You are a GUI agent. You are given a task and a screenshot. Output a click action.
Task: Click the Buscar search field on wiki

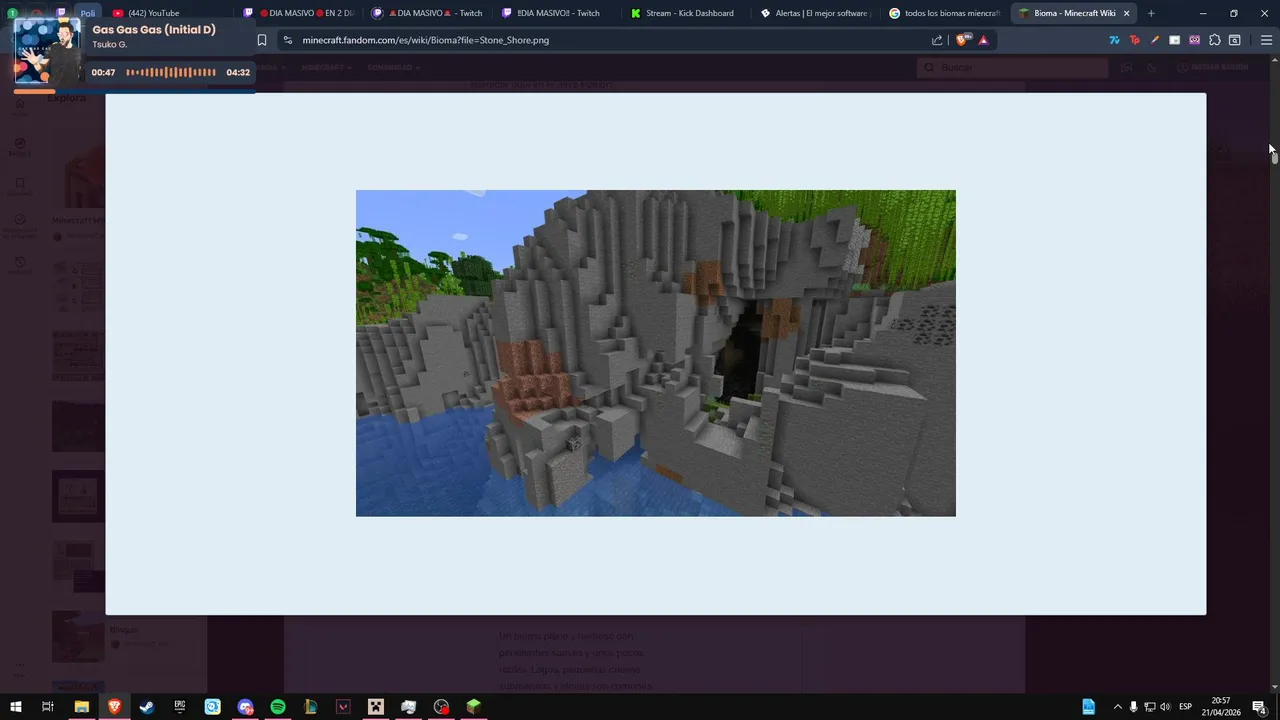[x=1013, y=67]
